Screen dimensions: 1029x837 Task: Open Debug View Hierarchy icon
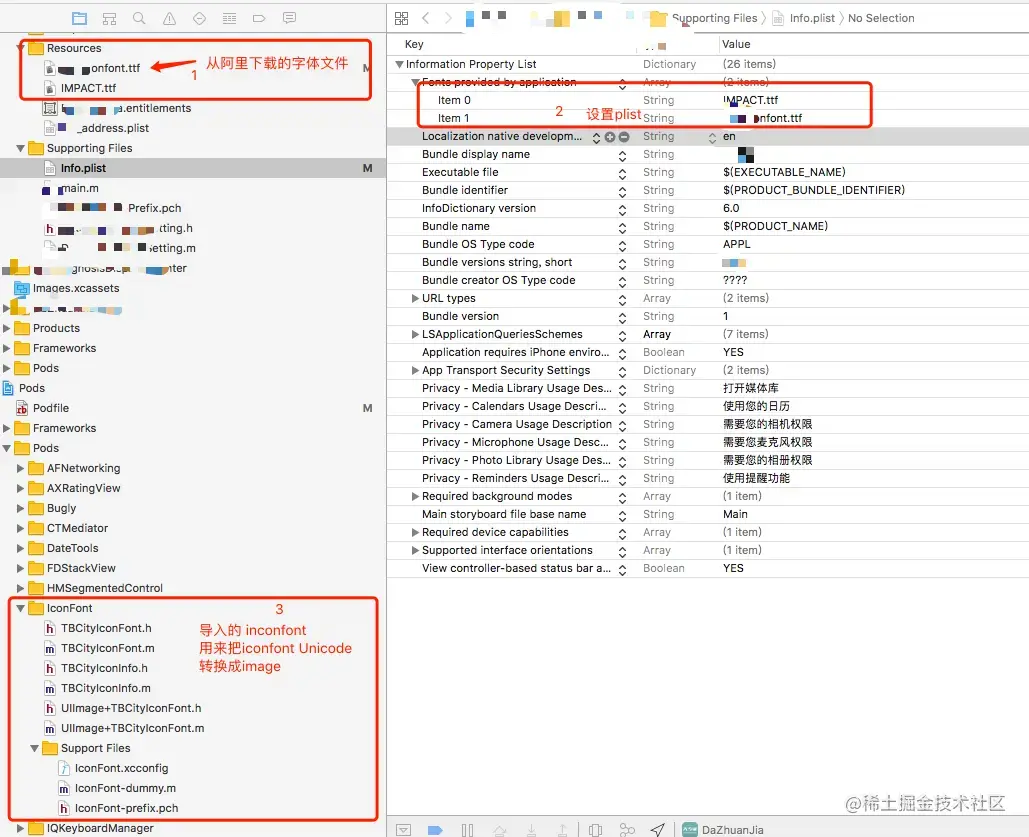pos(595,830)
